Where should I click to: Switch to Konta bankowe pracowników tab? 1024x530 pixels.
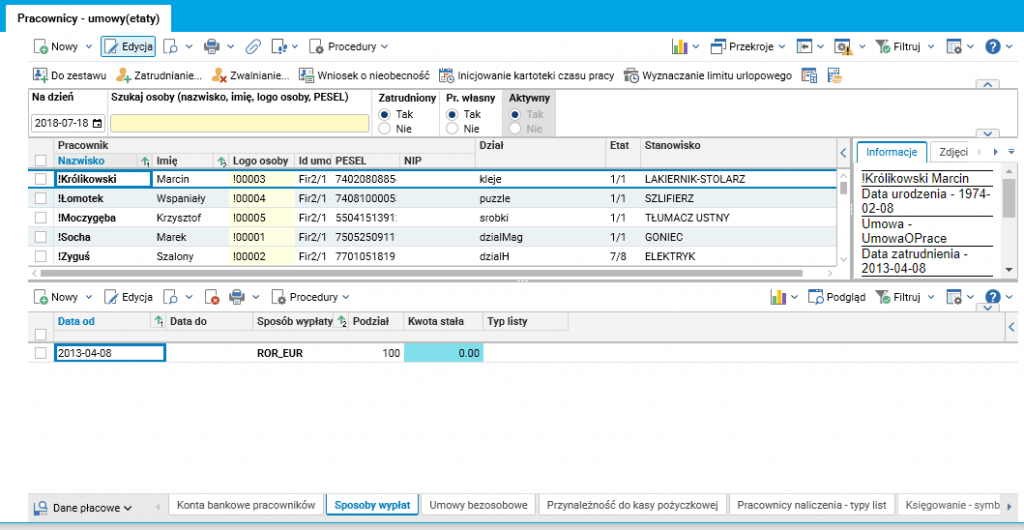(246, 505)
